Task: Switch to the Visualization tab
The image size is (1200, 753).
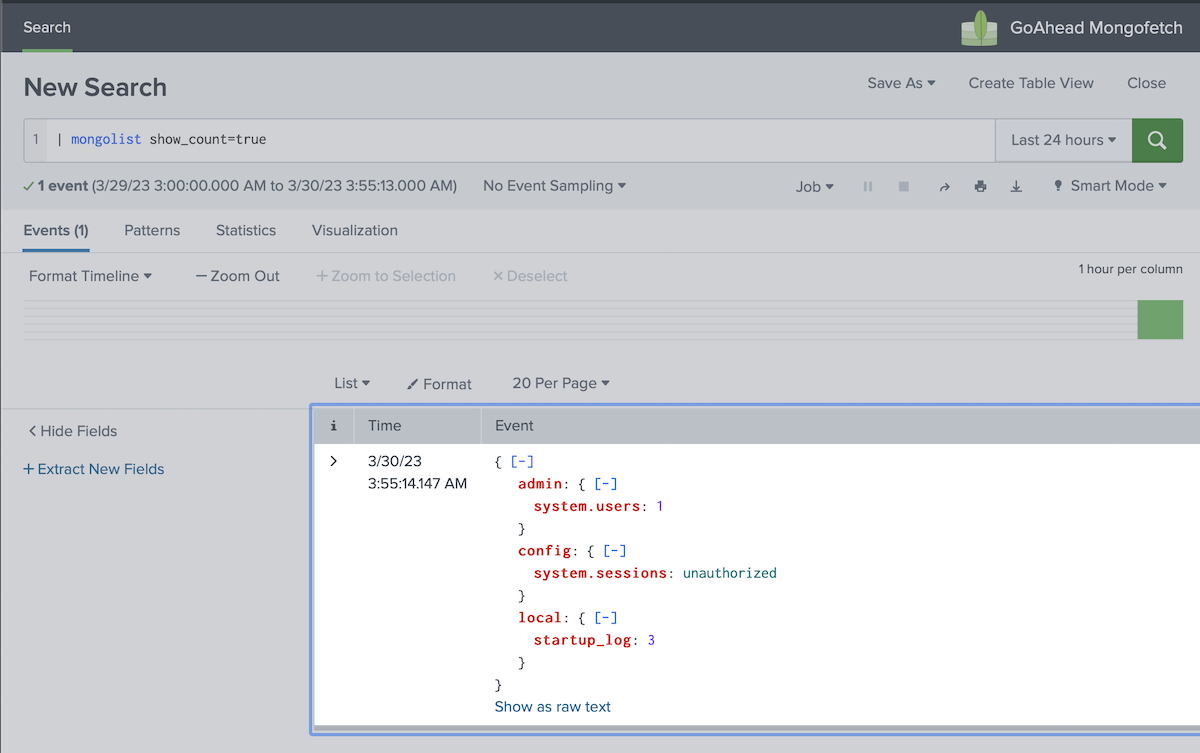Action: pos(355,230)
